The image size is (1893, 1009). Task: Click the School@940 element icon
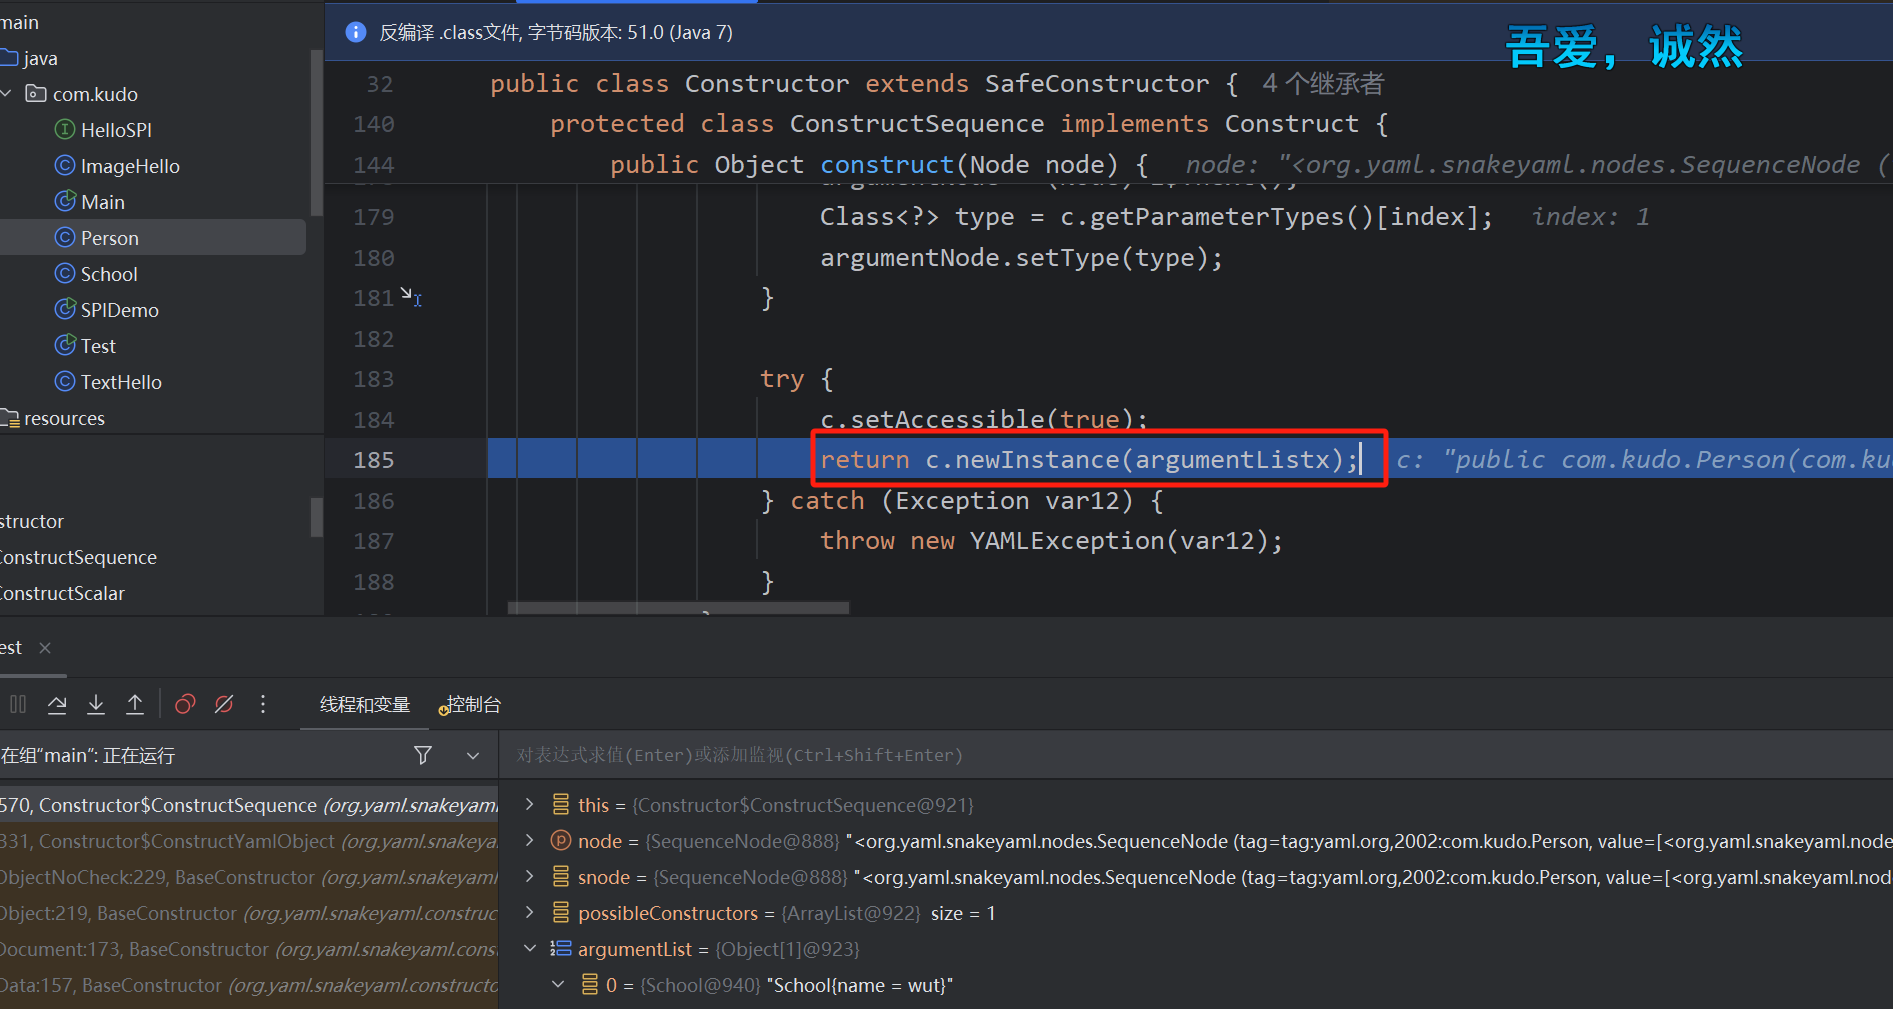590,984
